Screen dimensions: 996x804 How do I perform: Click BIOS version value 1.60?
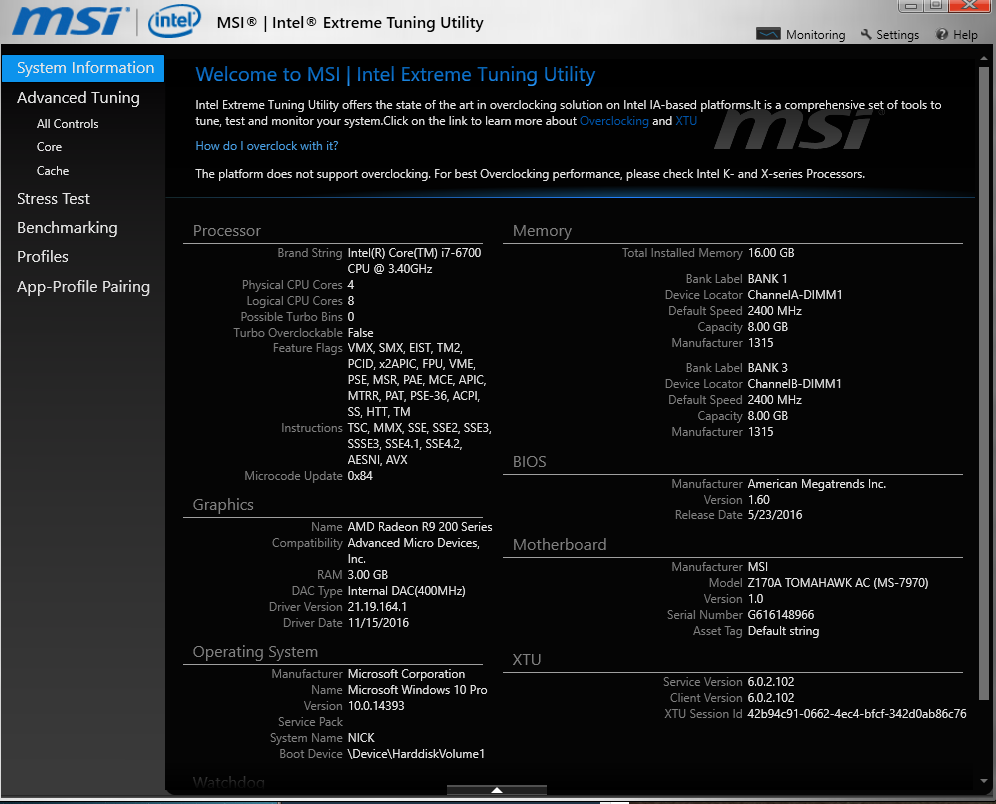(758, 500)
